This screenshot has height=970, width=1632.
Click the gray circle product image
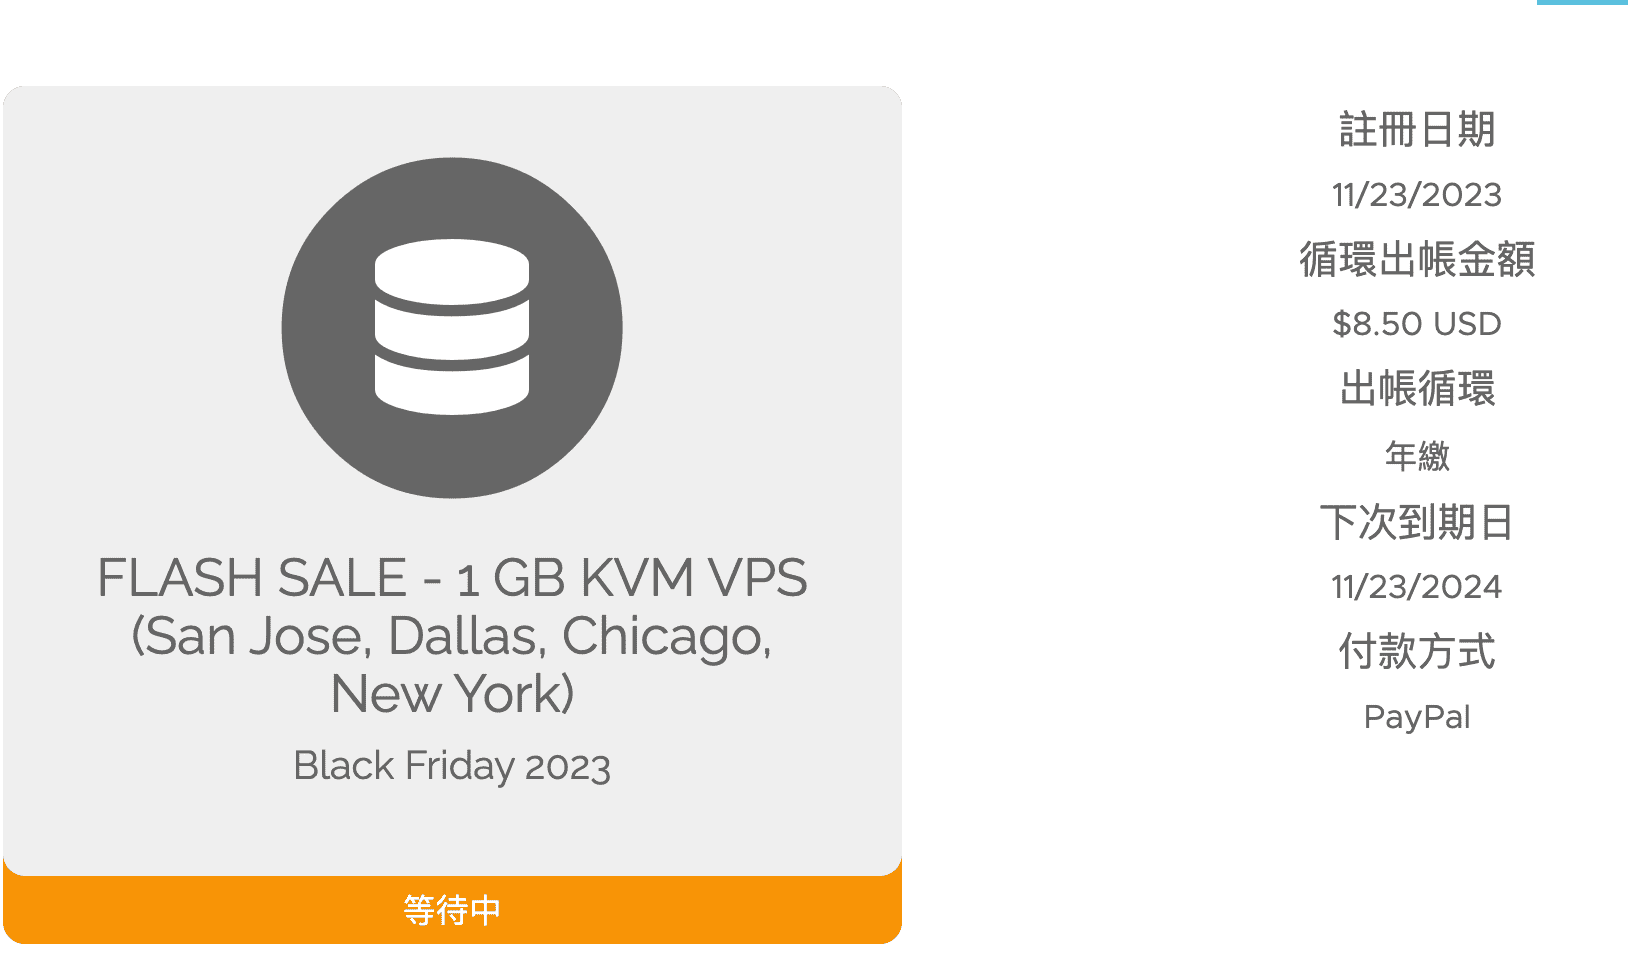[x=452, y=327]
